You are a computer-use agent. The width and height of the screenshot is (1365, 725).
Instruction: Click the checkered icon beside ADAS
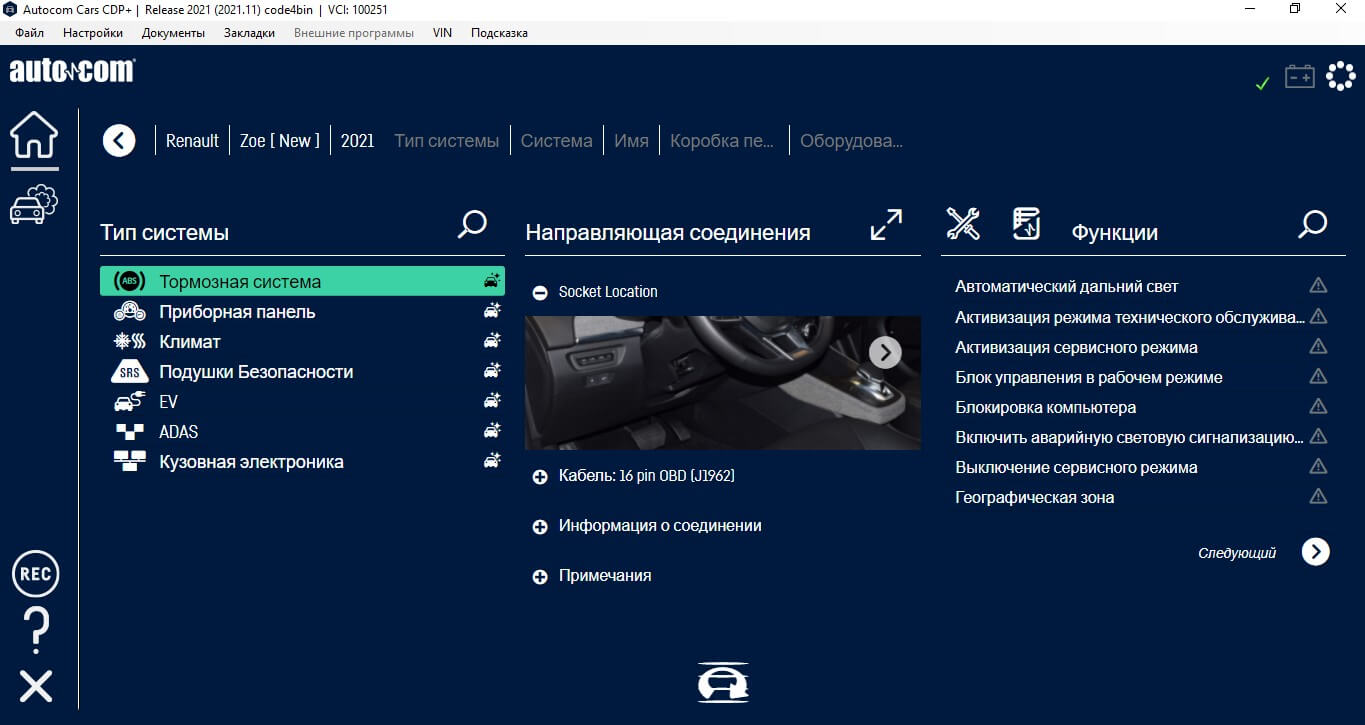(130, 432)
